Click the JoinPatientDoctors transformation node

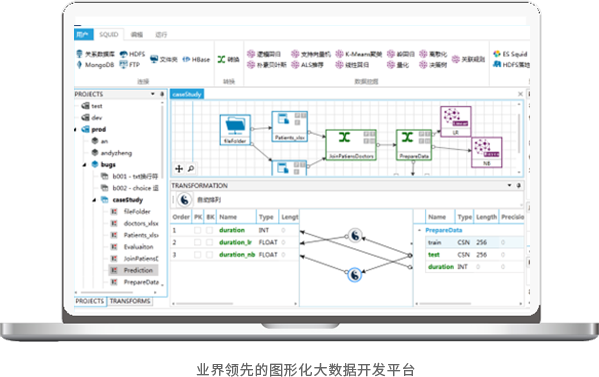pos(351,145)
